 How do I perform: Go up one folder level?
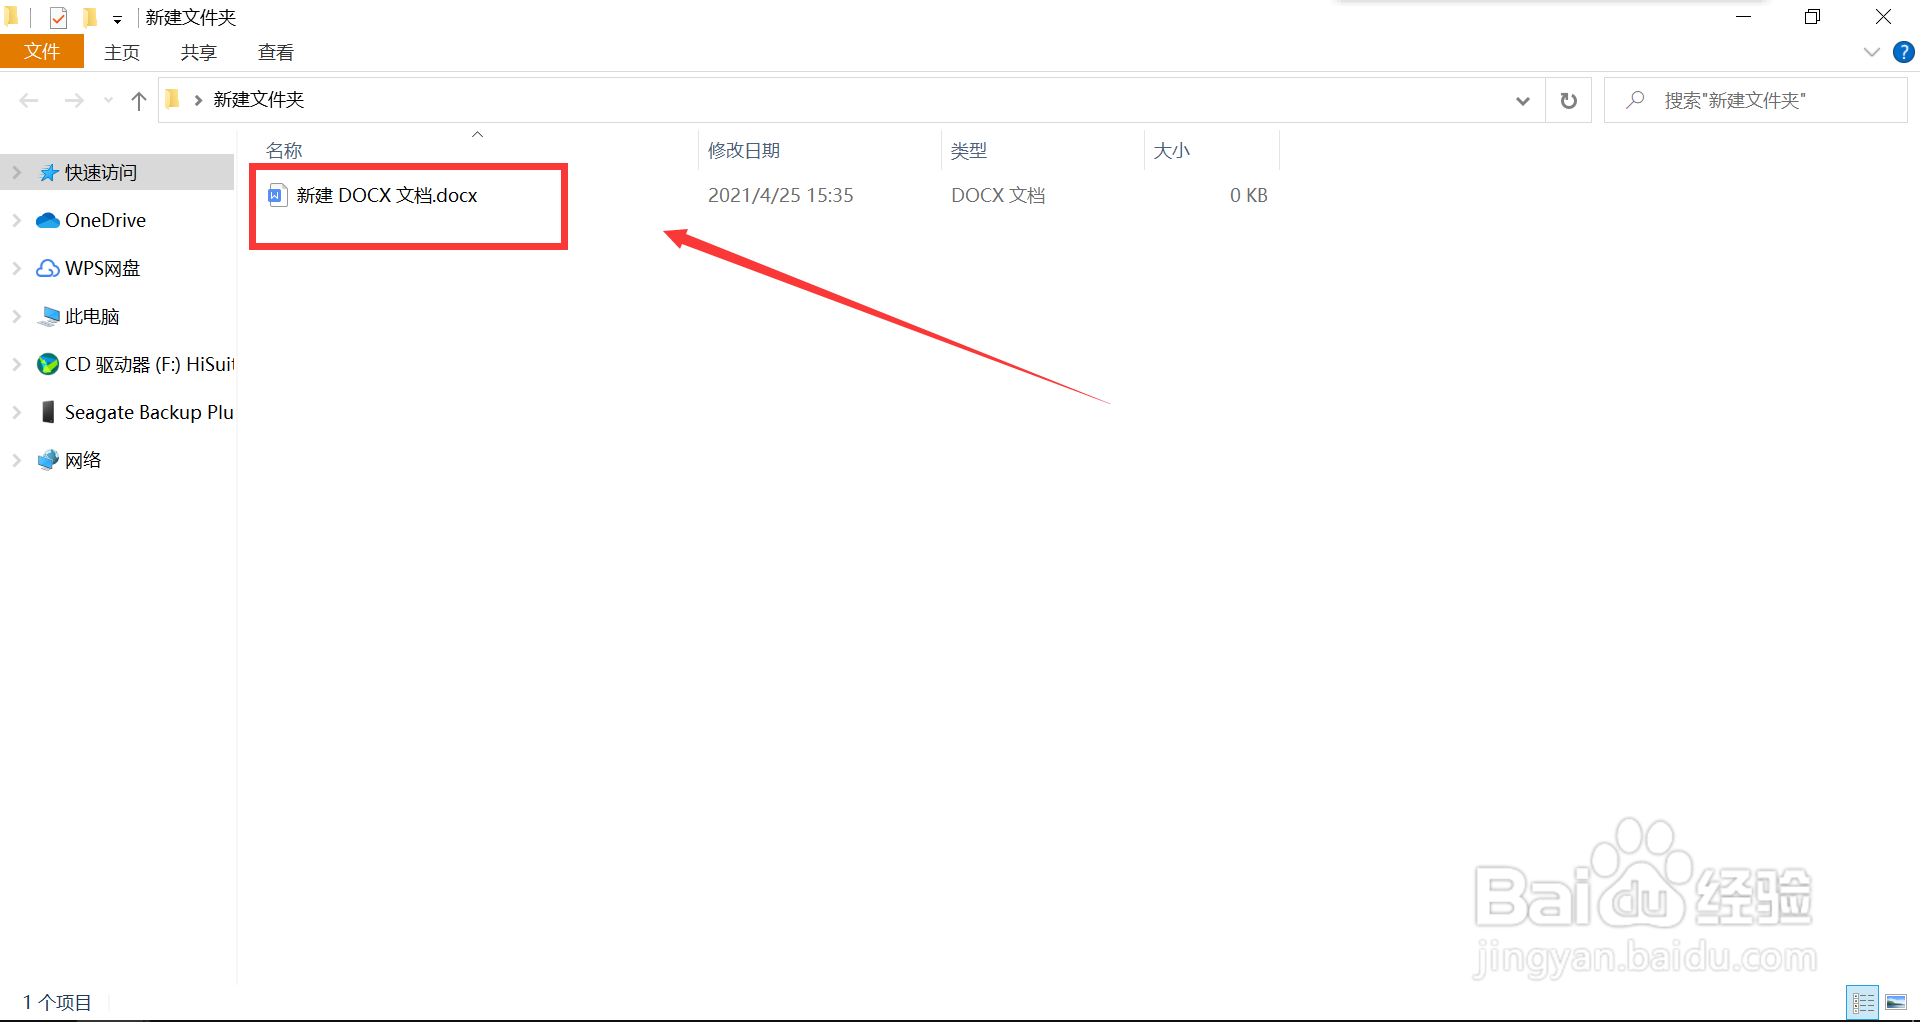[139, 100]
